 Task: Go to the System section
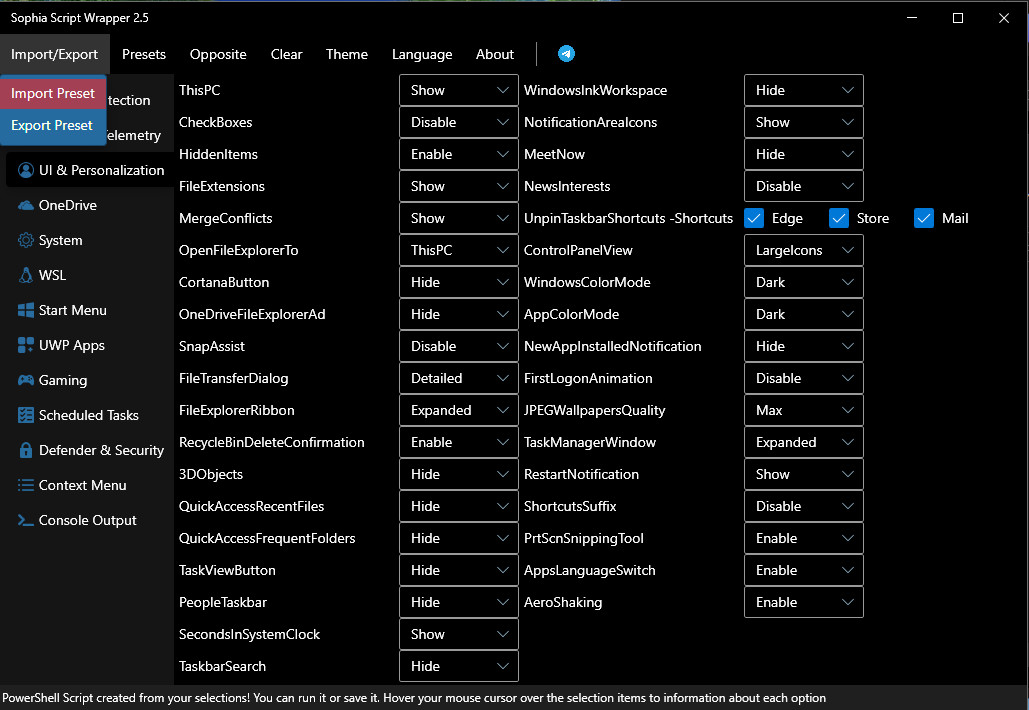90,240
